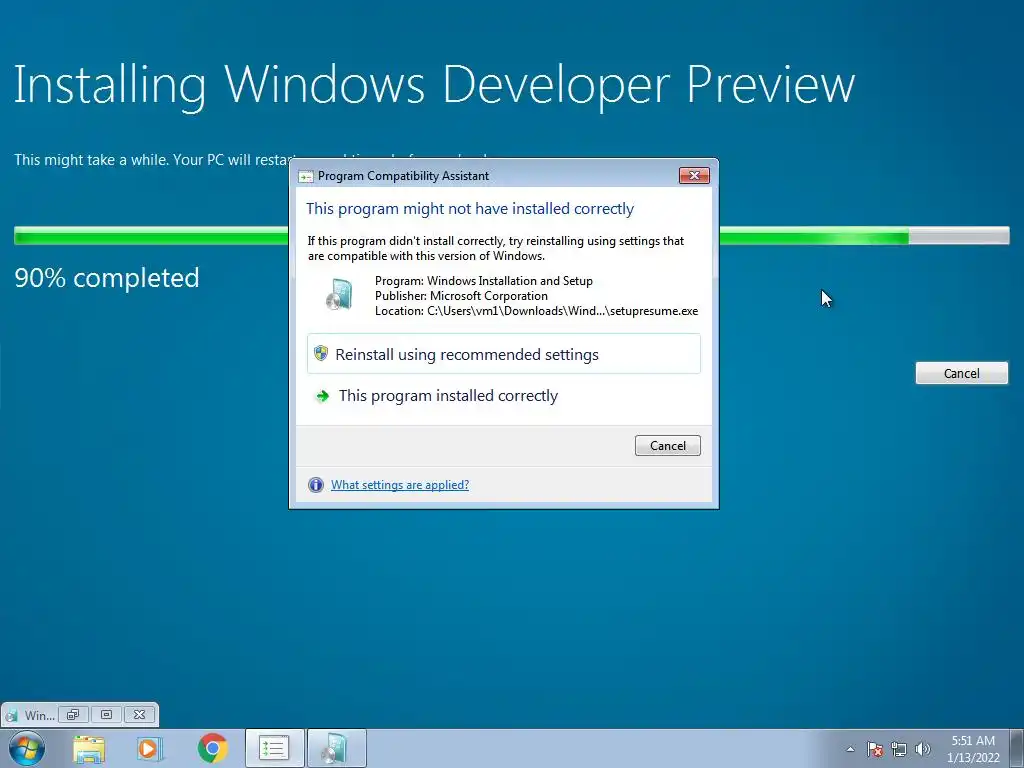Restore the minimized Win... window
This screenshot has width=1024, height=768.
73,714
